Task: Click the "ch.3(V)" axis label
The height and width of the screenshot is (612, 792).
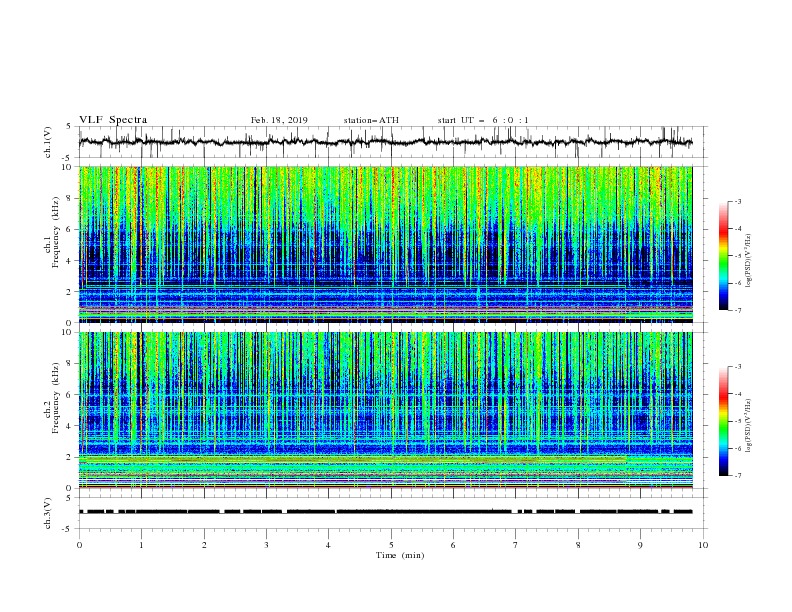Action: 48,513
